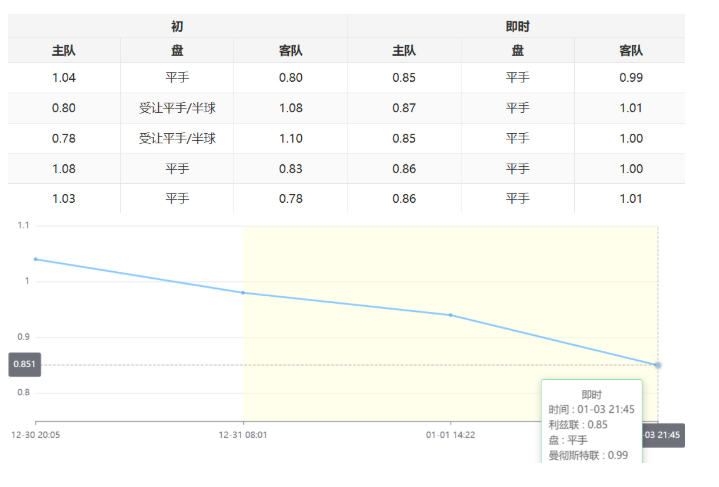Click the 即时 header group cell

[x=517, y=26]
